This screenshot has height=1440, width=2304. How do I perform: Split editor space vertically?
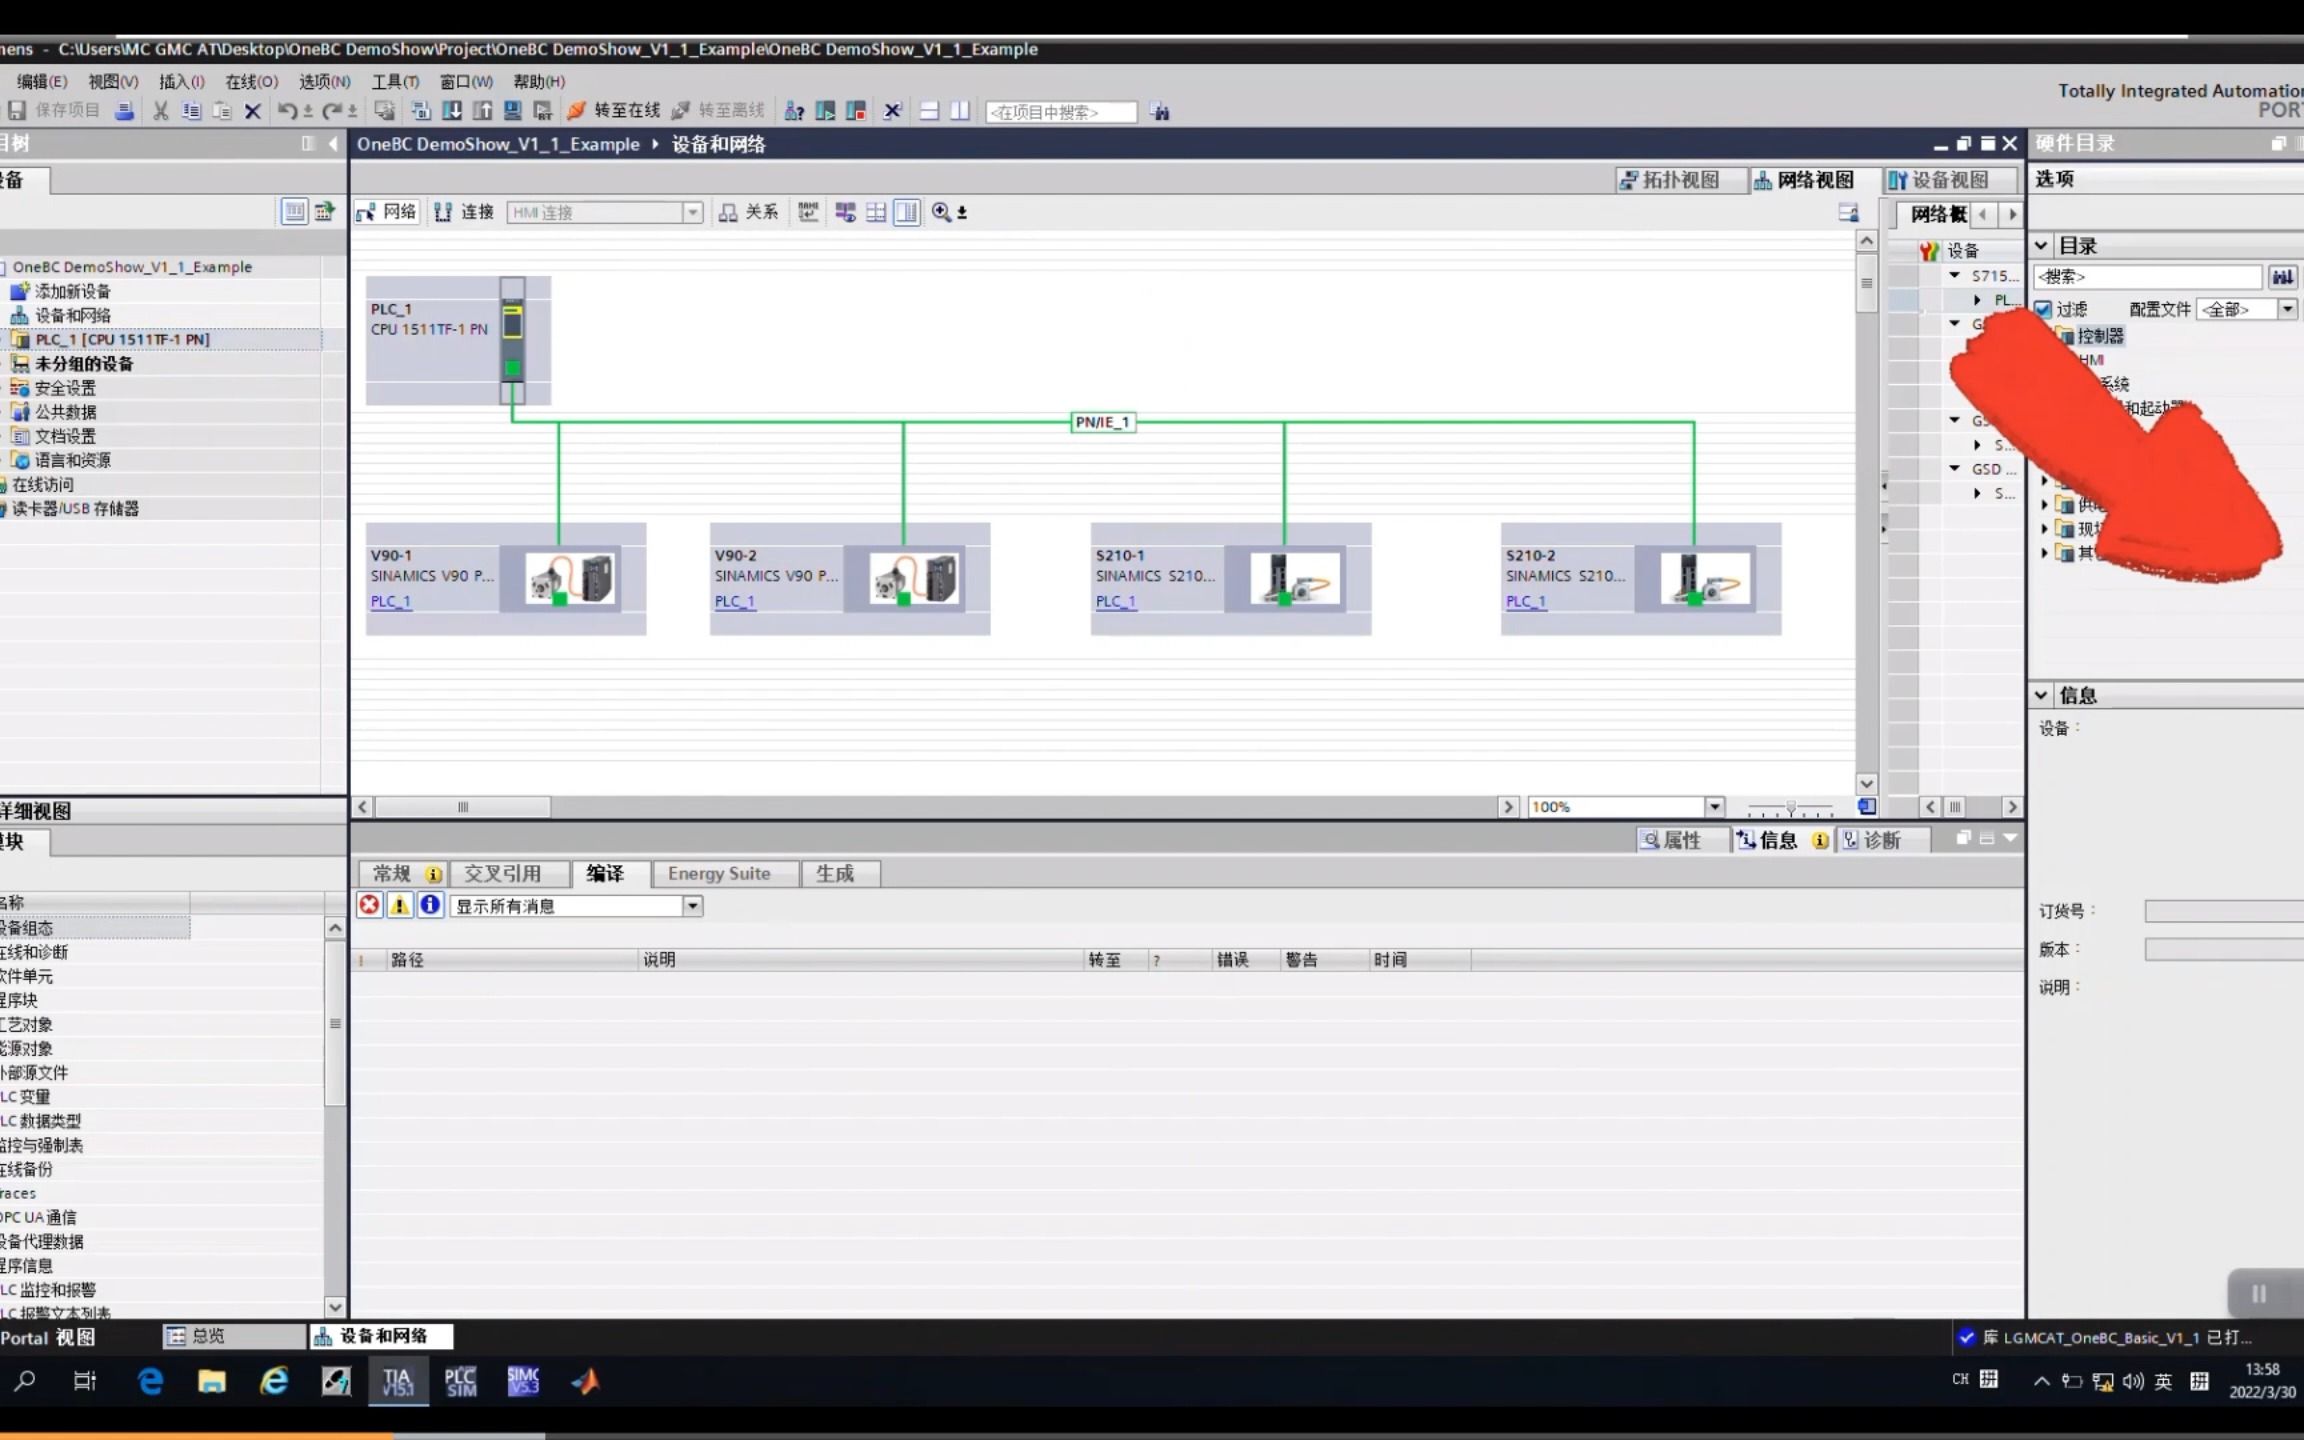coord(960,111)
